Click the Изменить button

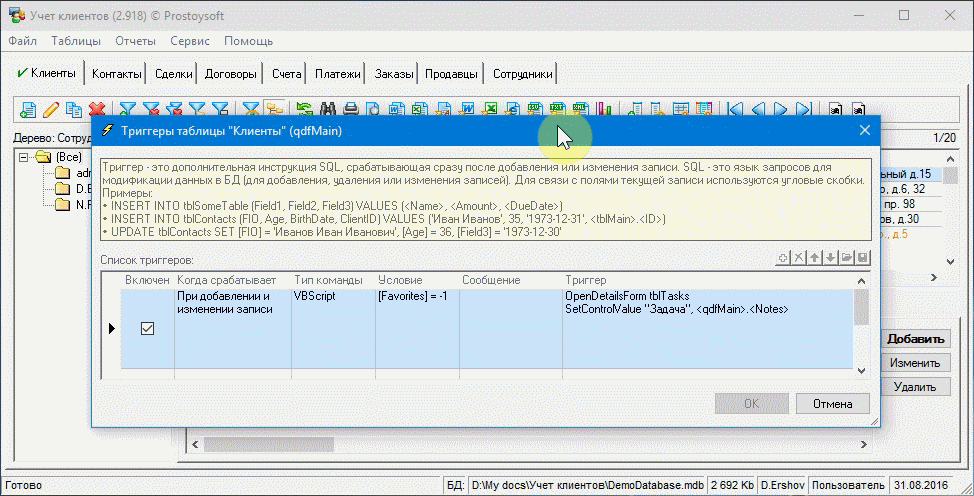click(x=915, y=363)
